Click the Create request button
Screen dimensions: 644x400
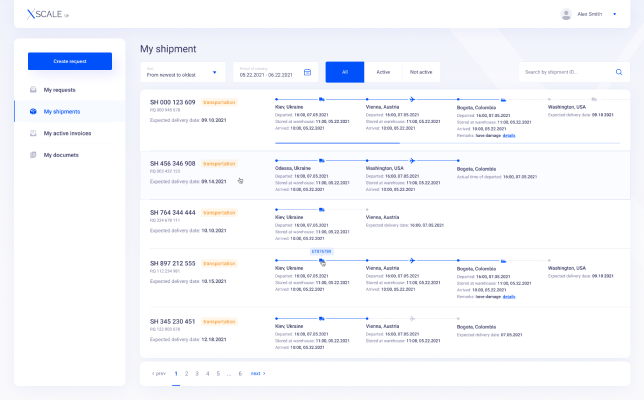[70, 61]
